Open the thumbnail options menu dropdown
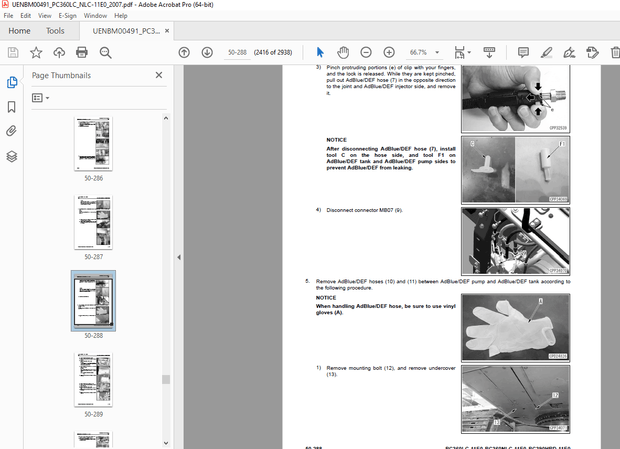Viewport: 620px width, 449px height. [41, 98]
